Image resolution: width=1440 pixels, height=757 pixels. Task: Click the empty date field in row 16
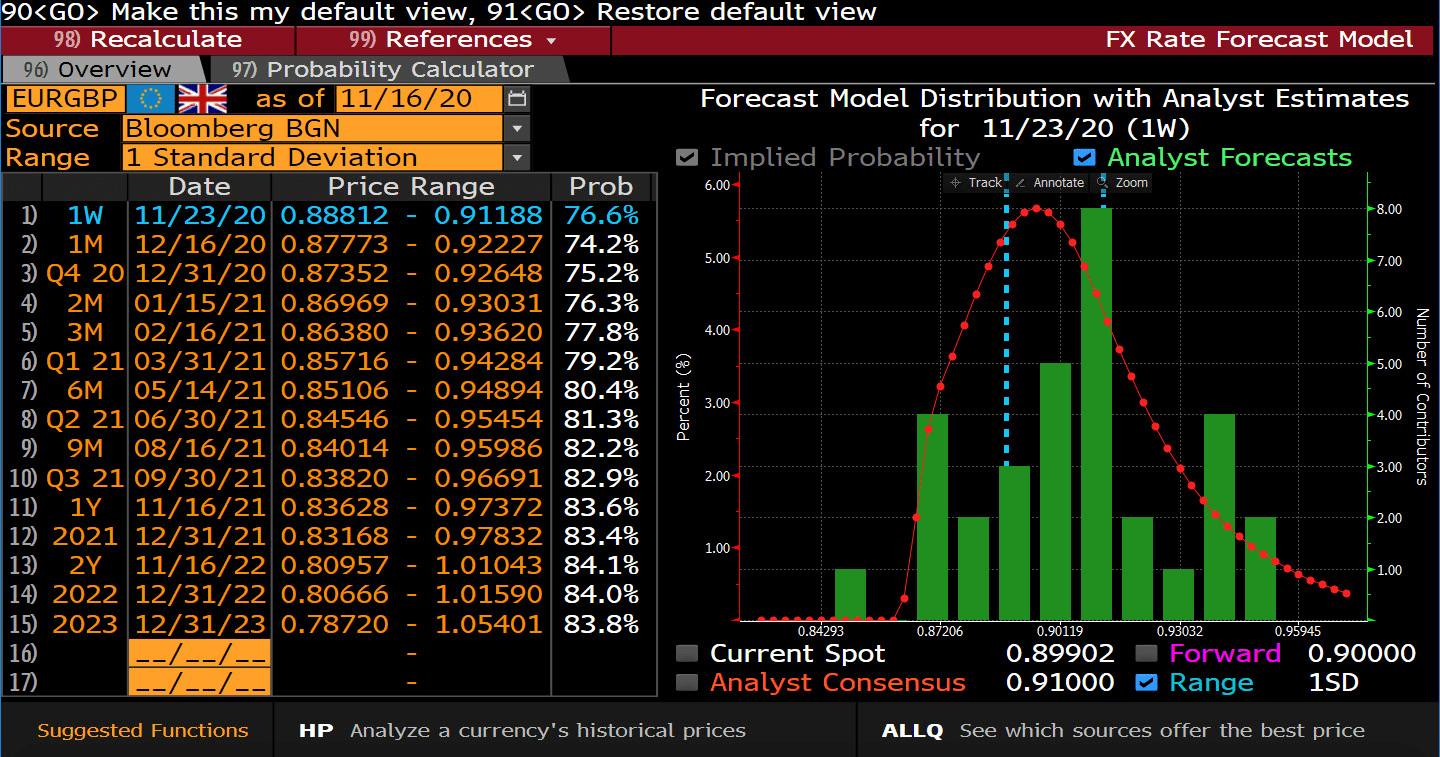pos(199,654)
